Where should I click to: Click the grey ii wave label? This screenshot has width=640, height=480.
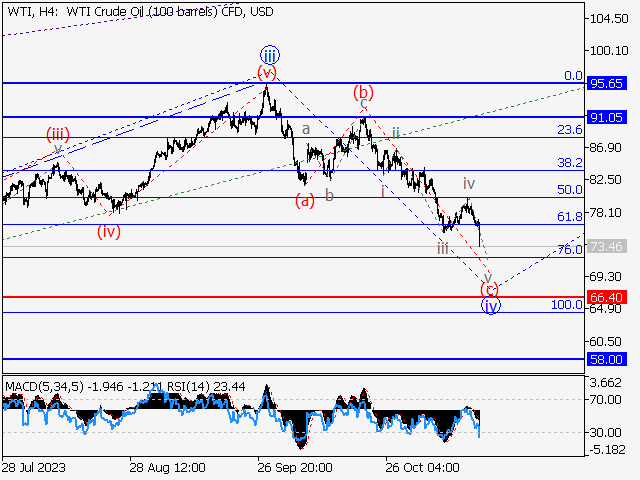pos(396,132)
